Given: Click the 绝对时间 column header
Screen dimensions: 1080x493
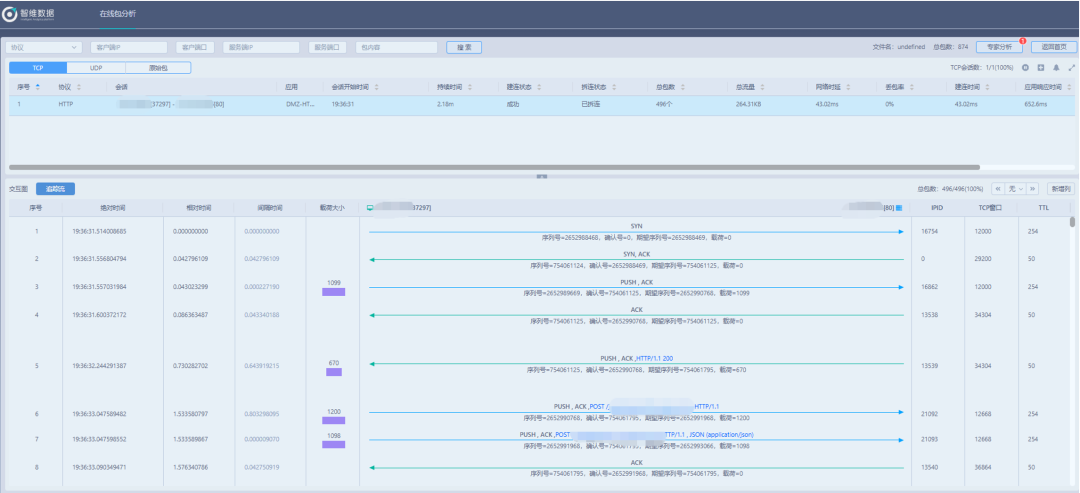Looking at the screenshot, I should 112,207.
